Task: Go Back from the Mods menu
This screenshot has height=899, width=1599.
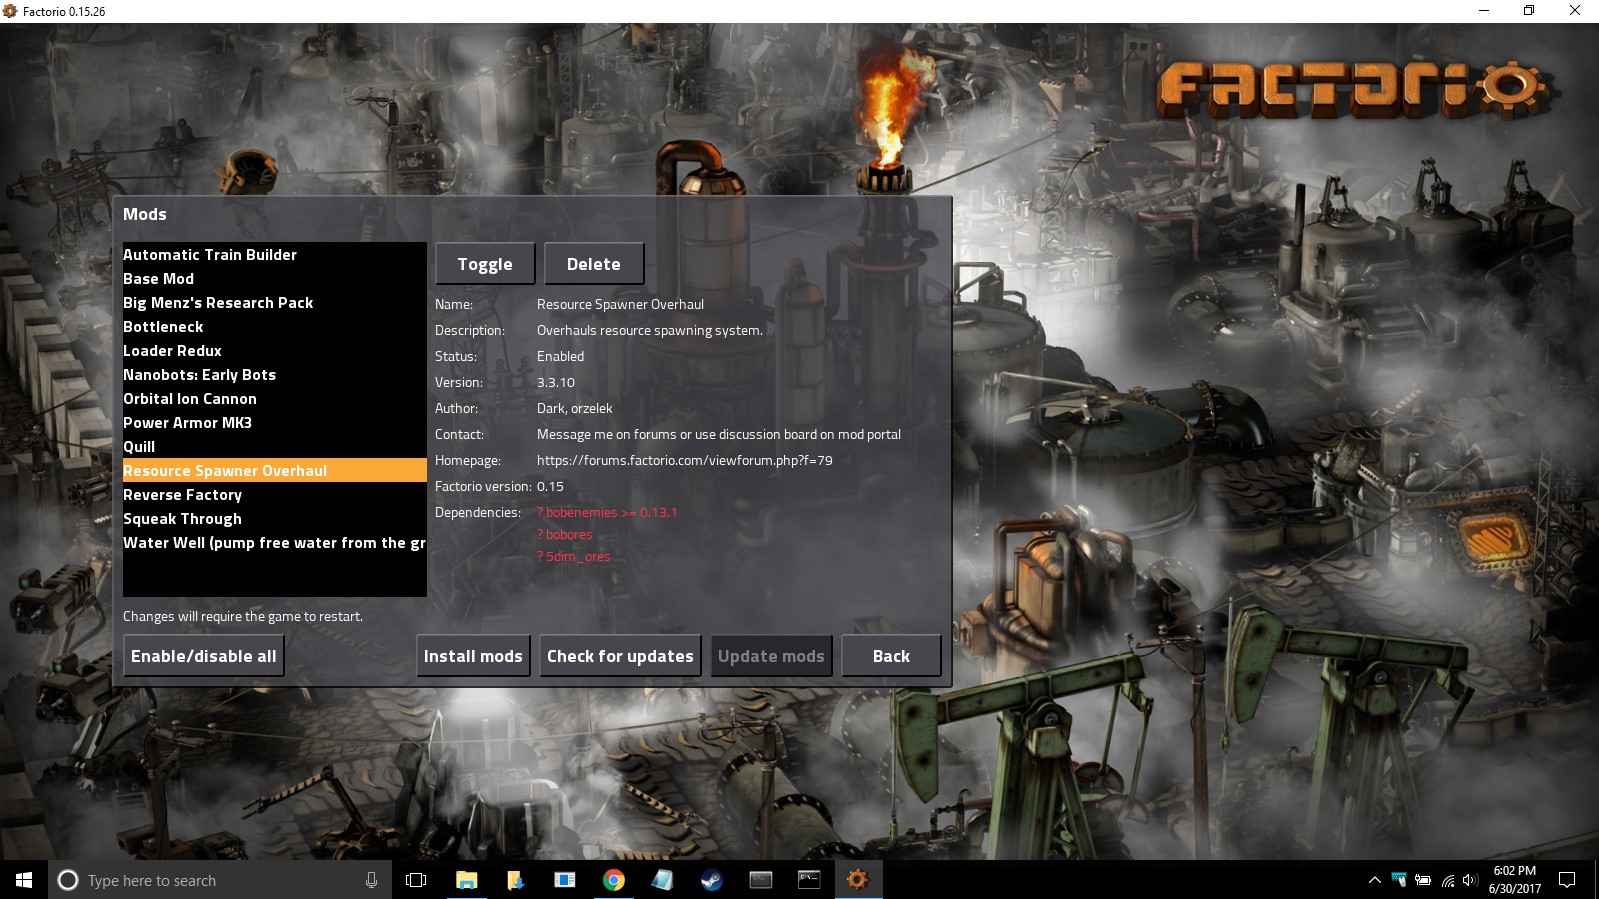Action: coord(891,656)
